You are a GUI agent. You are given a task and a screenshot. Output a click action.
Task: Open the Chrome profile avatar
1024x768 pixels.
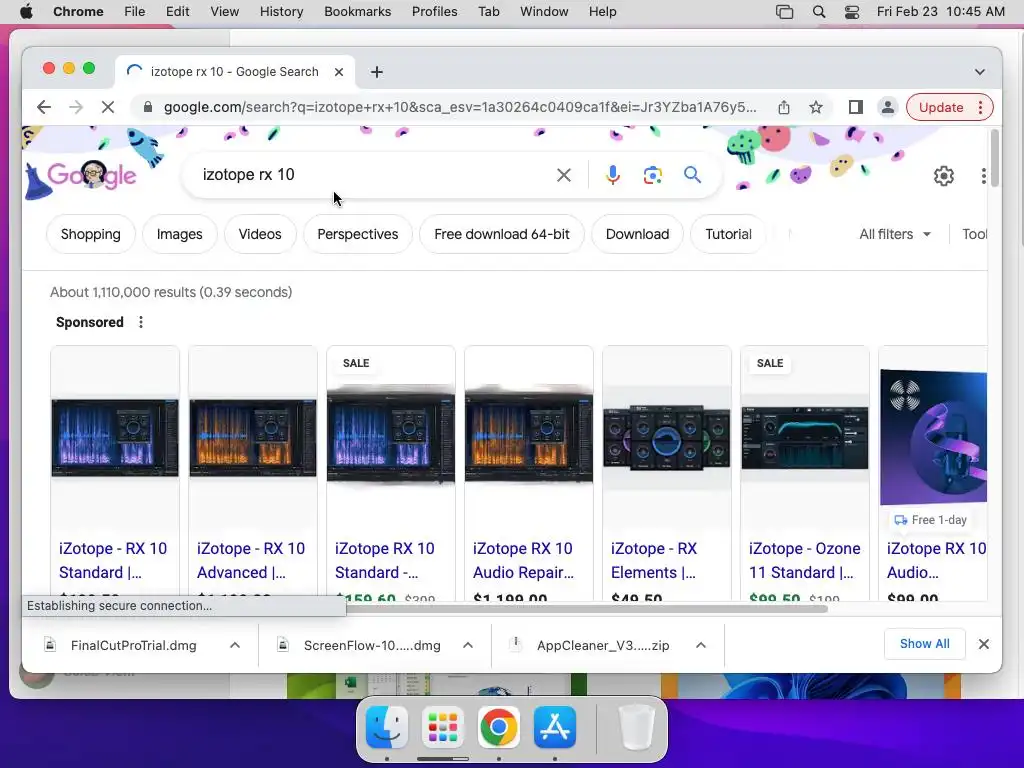coord(888,107)
